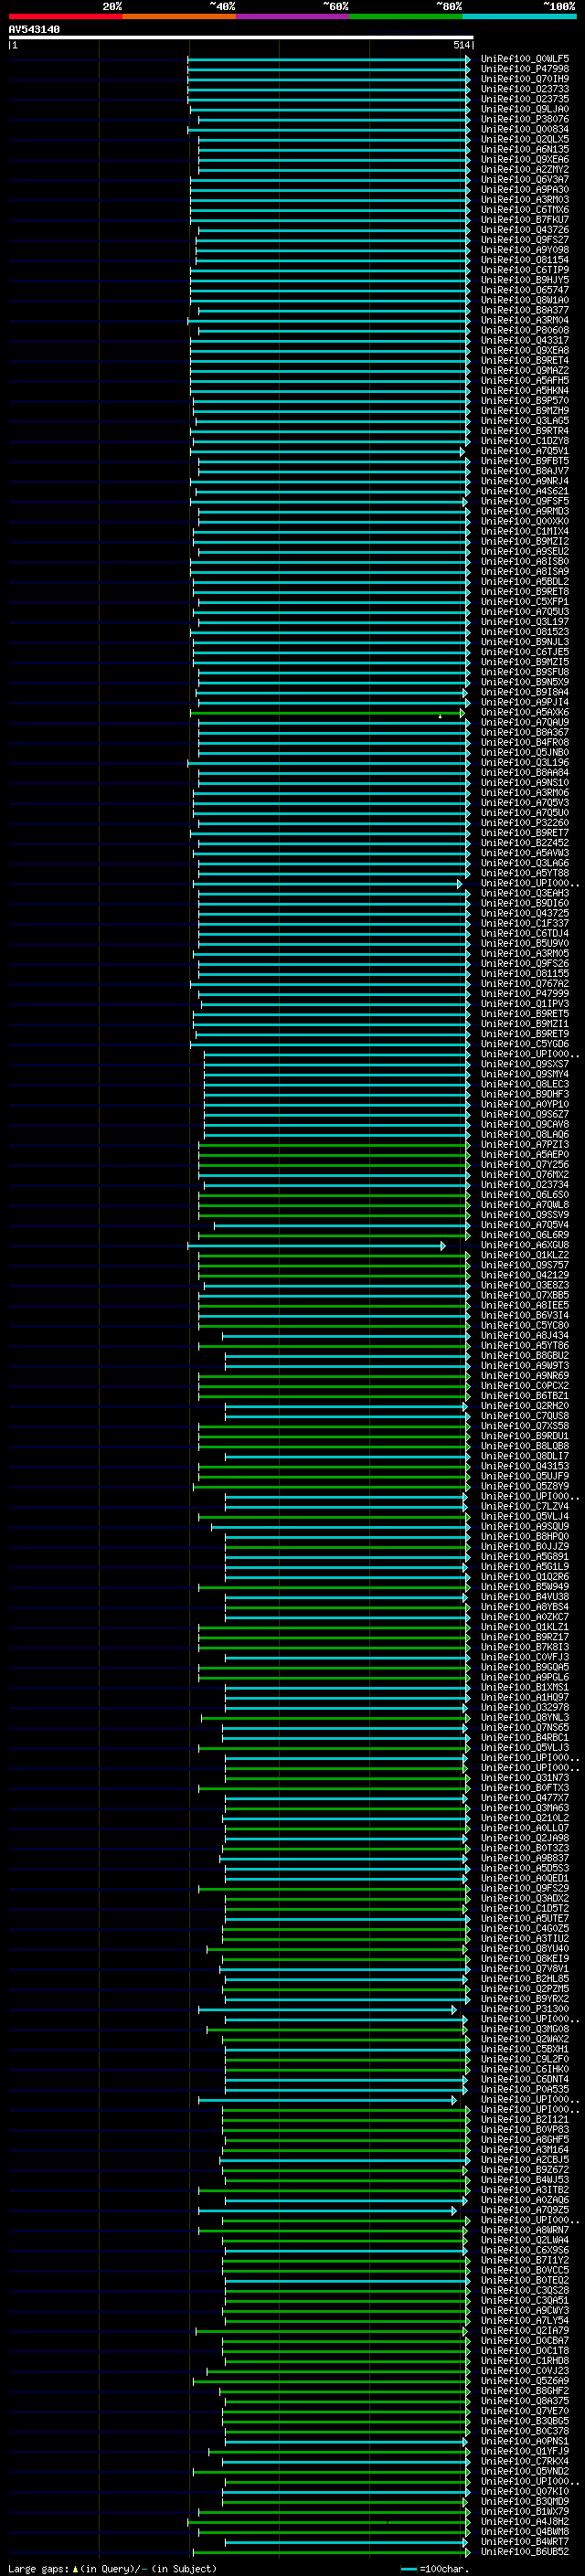
Task: Click the query end position 514
Action: pos(461,45)
